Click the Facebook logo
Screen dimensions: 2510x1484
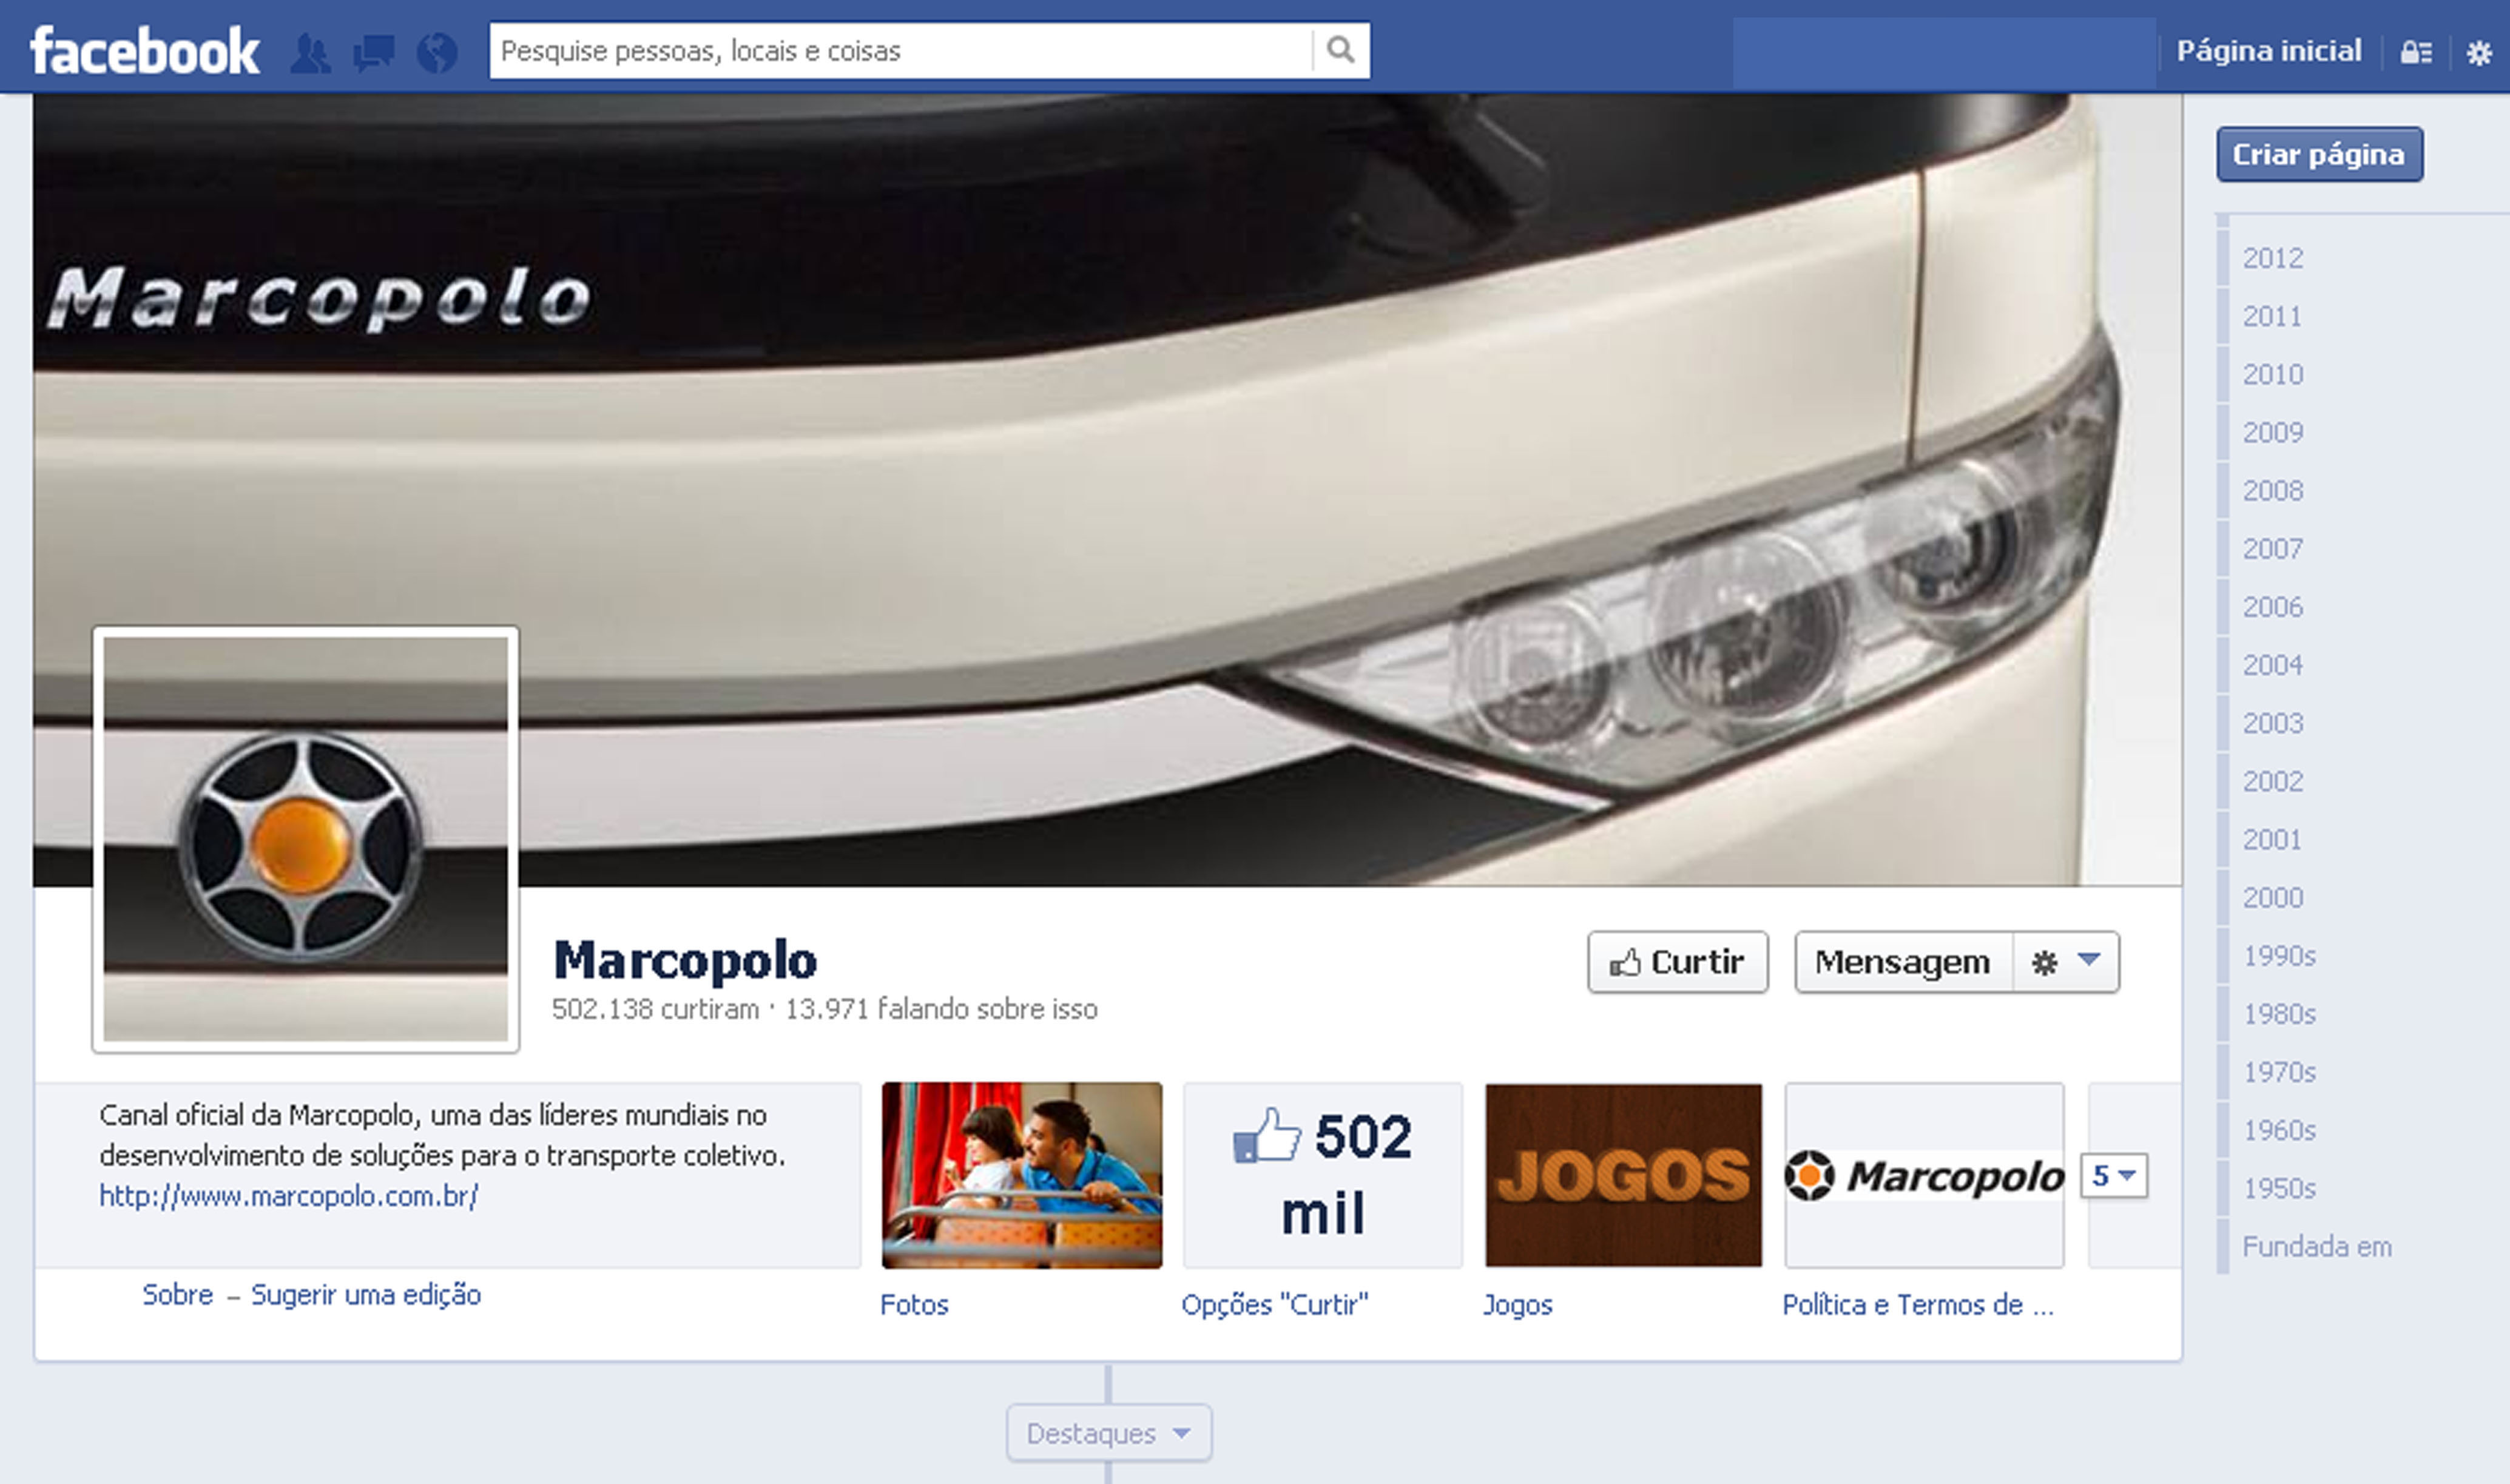click(145, 51)
